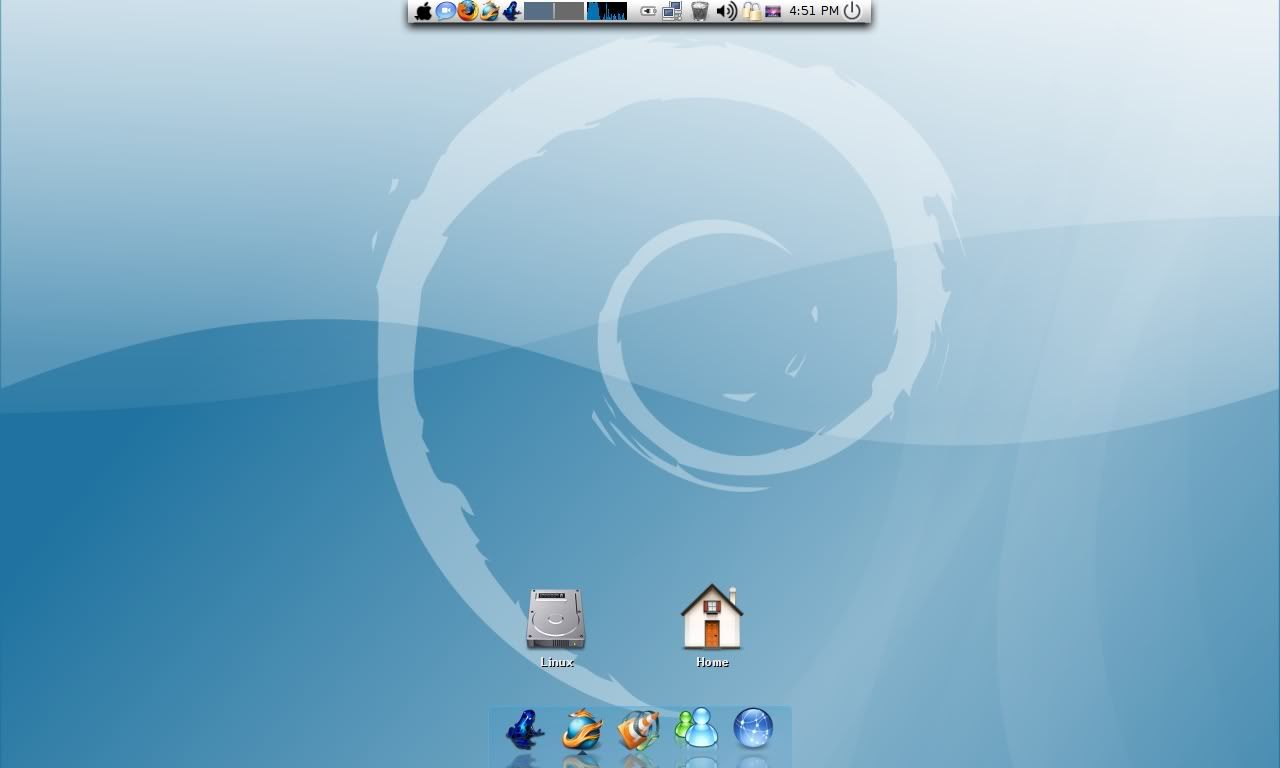This screenshot has width=1280, height=768.
Task: Click the padlock lock-screen icon
Action: click(751, 11)
